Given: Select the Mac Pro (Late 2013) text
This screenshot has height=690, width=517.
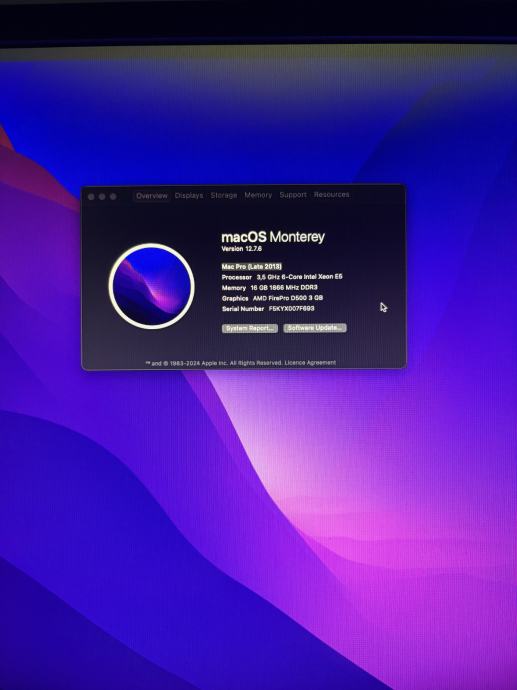Looking at the screenshot, I should (251, 267).
